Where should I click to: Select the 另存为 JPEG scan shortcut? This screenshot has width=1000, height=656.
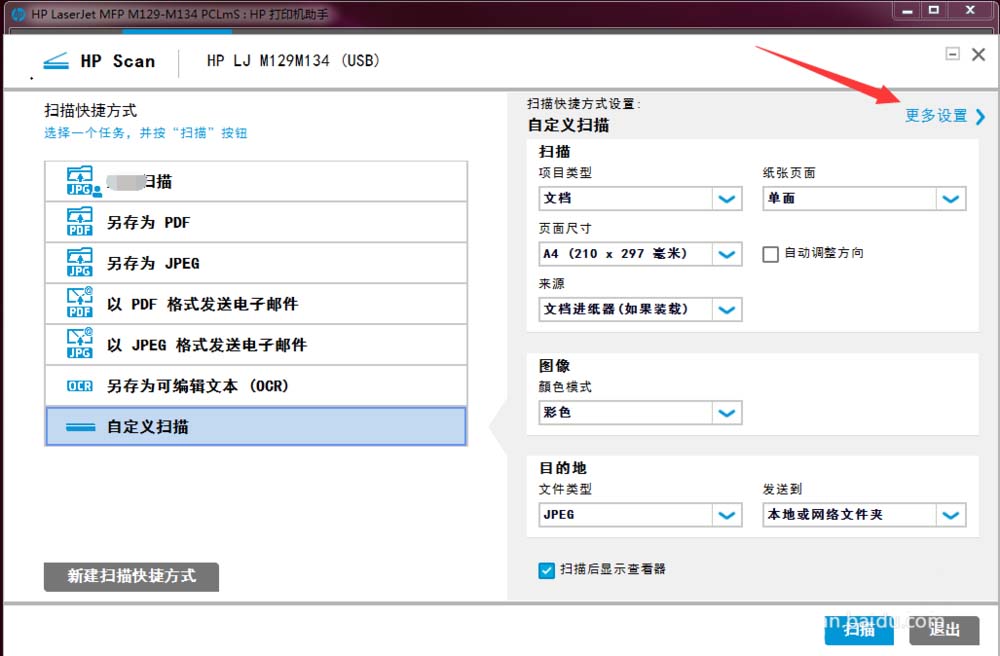(256, 263)
